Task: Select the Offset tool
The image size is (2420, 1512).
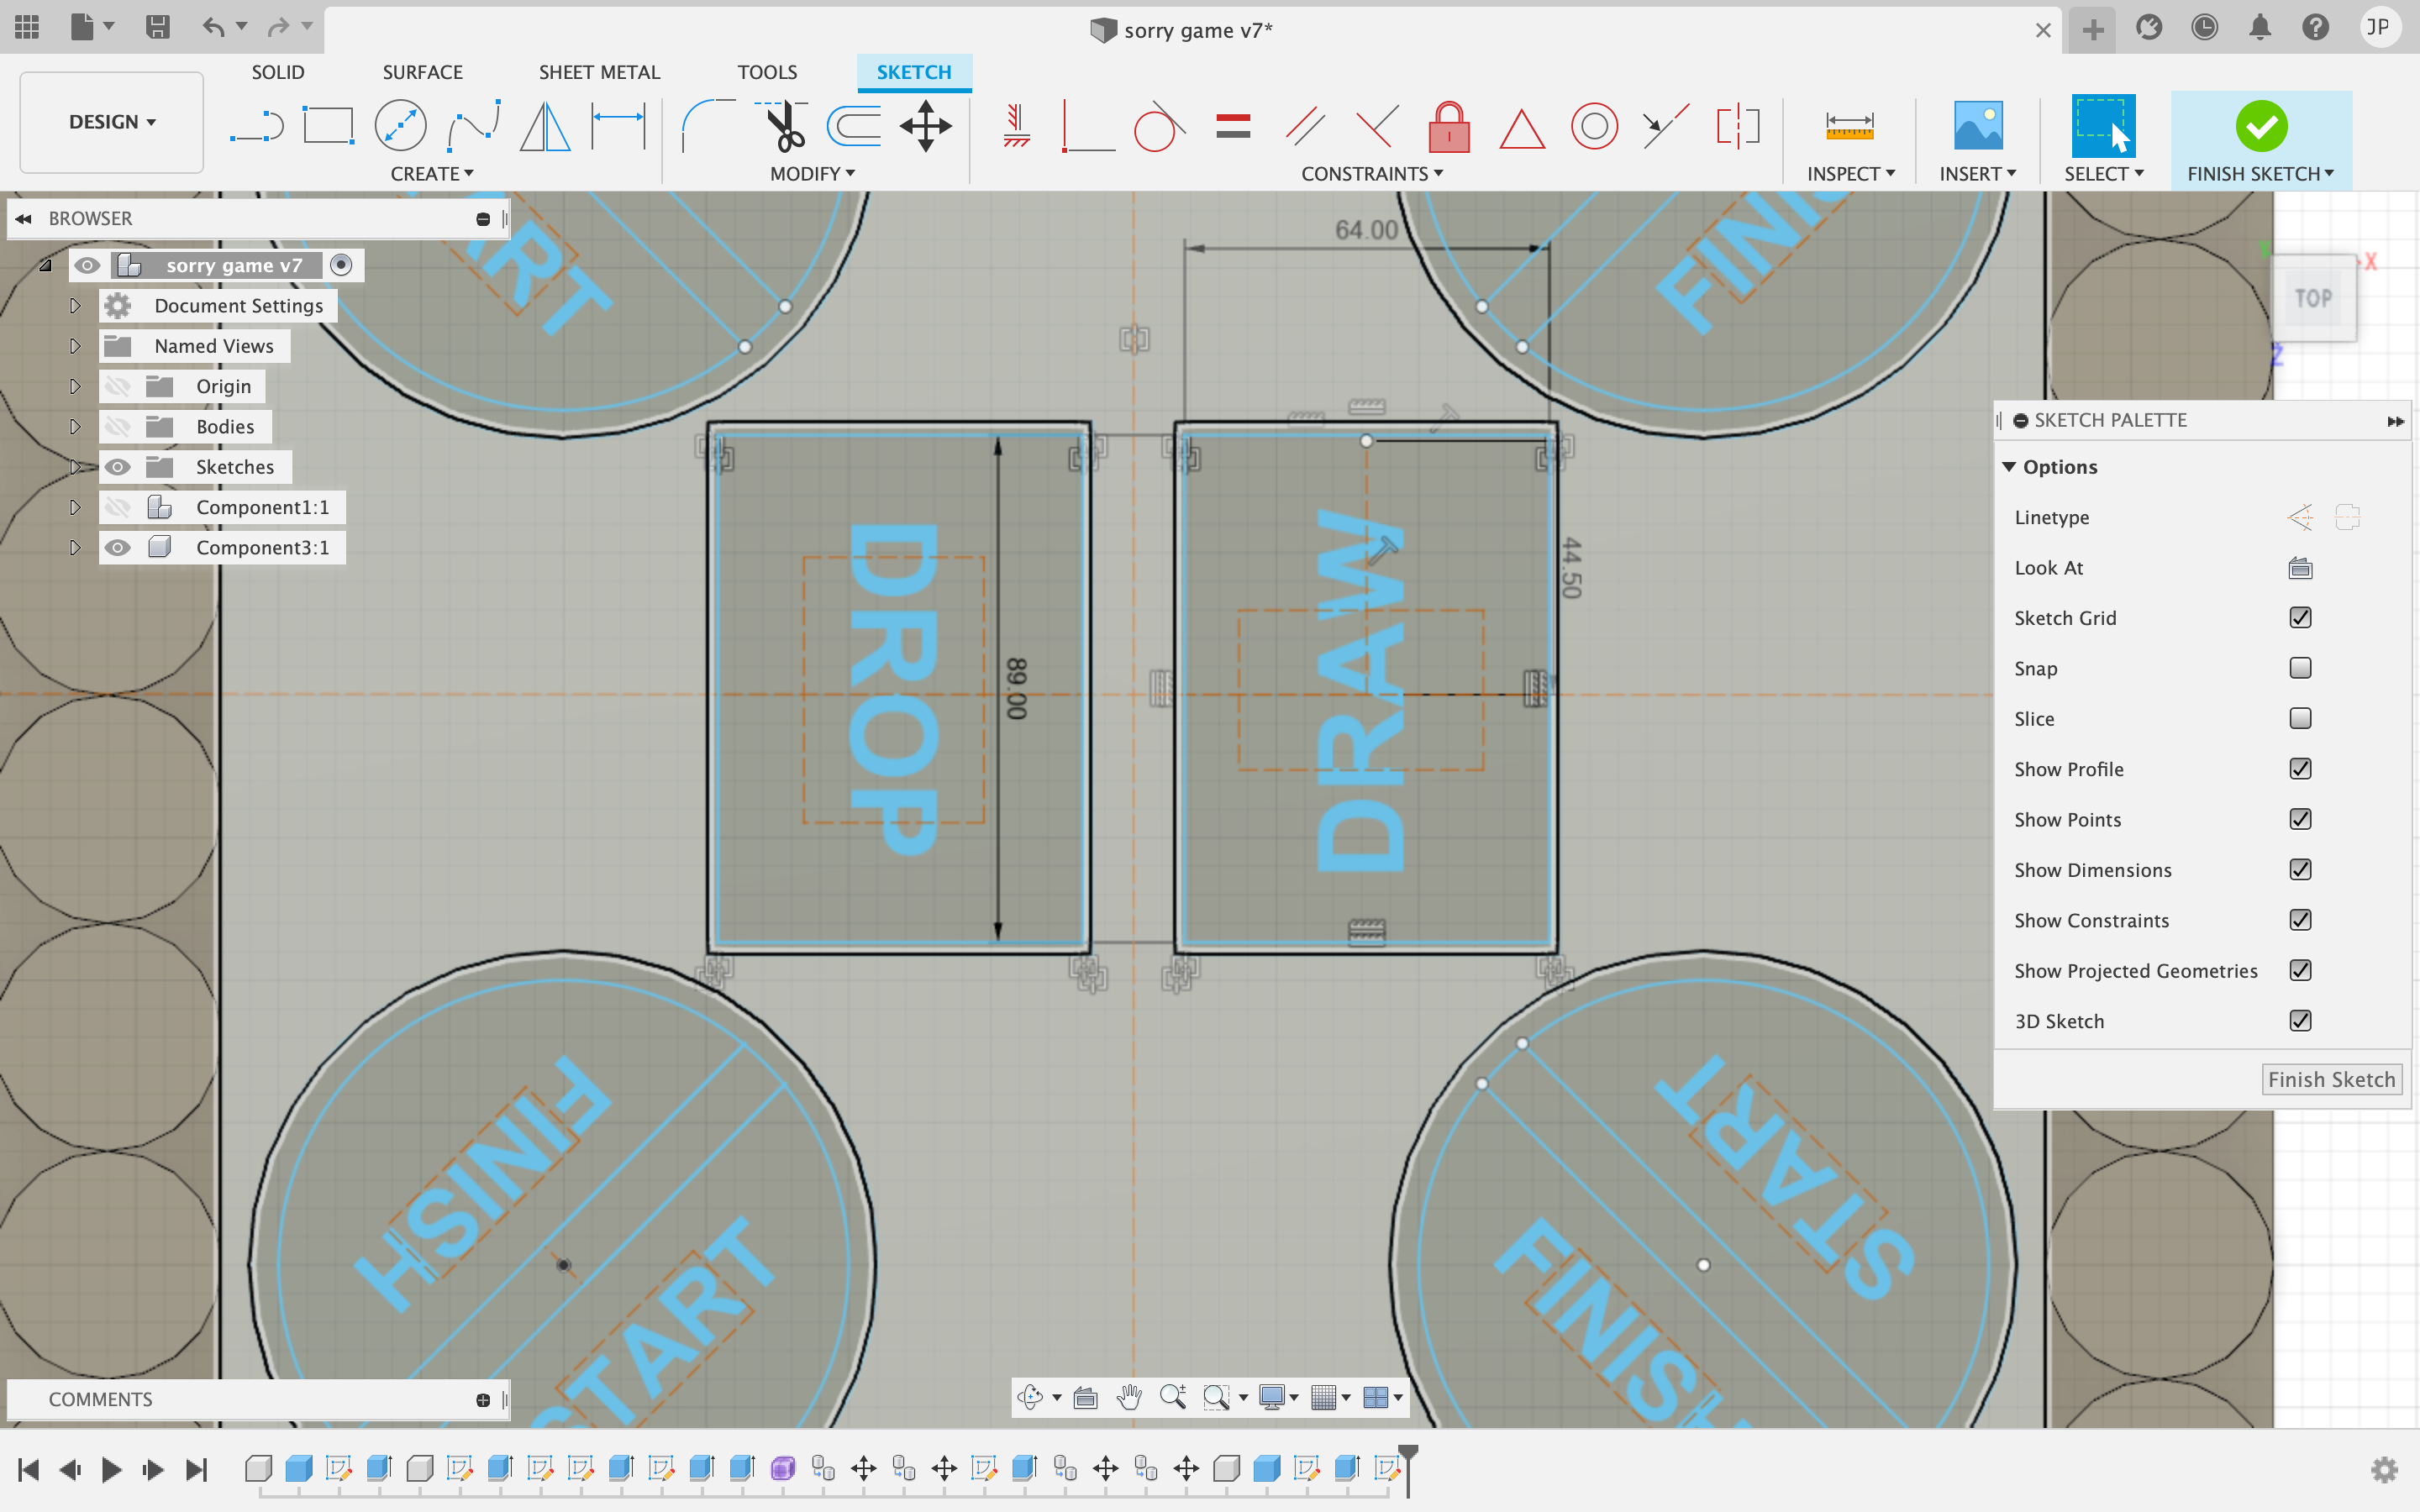Action: click(854, 127)
